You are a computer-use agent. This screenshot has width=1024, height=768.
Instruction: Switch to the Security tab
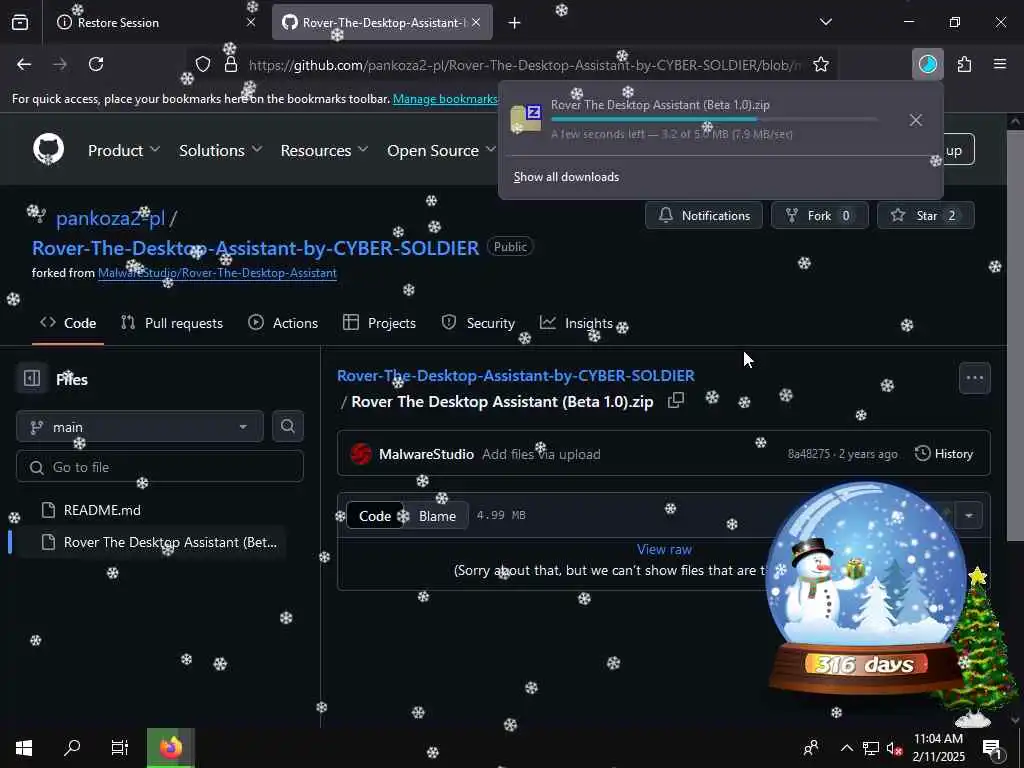478,323
